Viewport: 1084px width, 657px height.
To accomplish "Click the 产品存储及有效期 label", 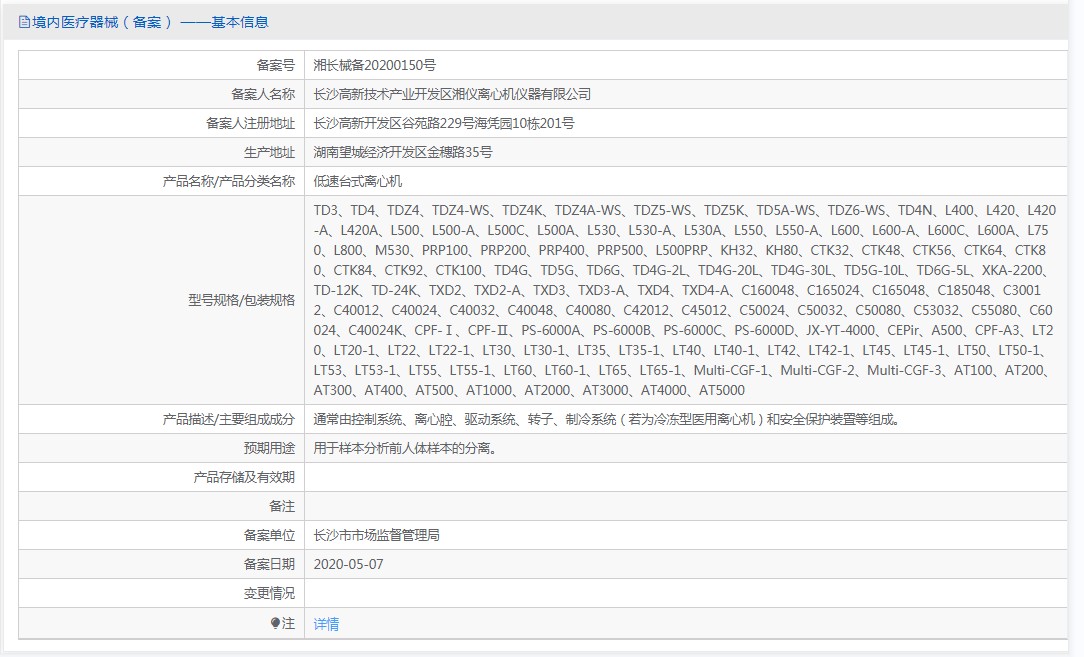I will [244, 477].
